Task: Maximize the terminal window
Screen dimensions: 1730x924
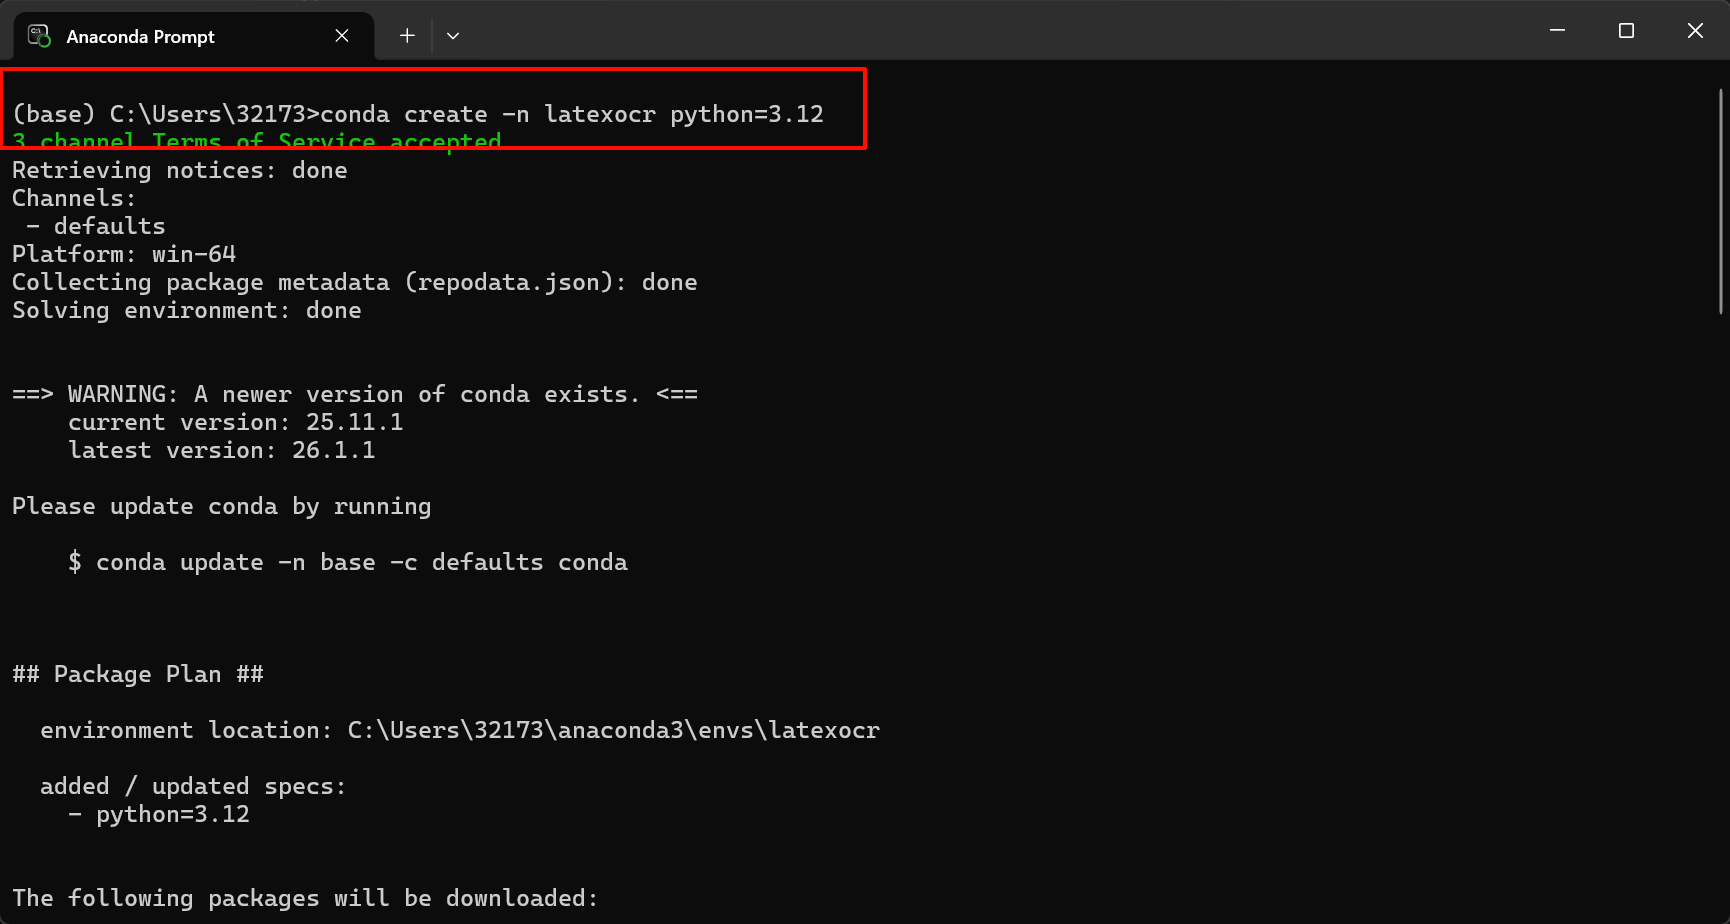Action: click(x=1626, y=31)
